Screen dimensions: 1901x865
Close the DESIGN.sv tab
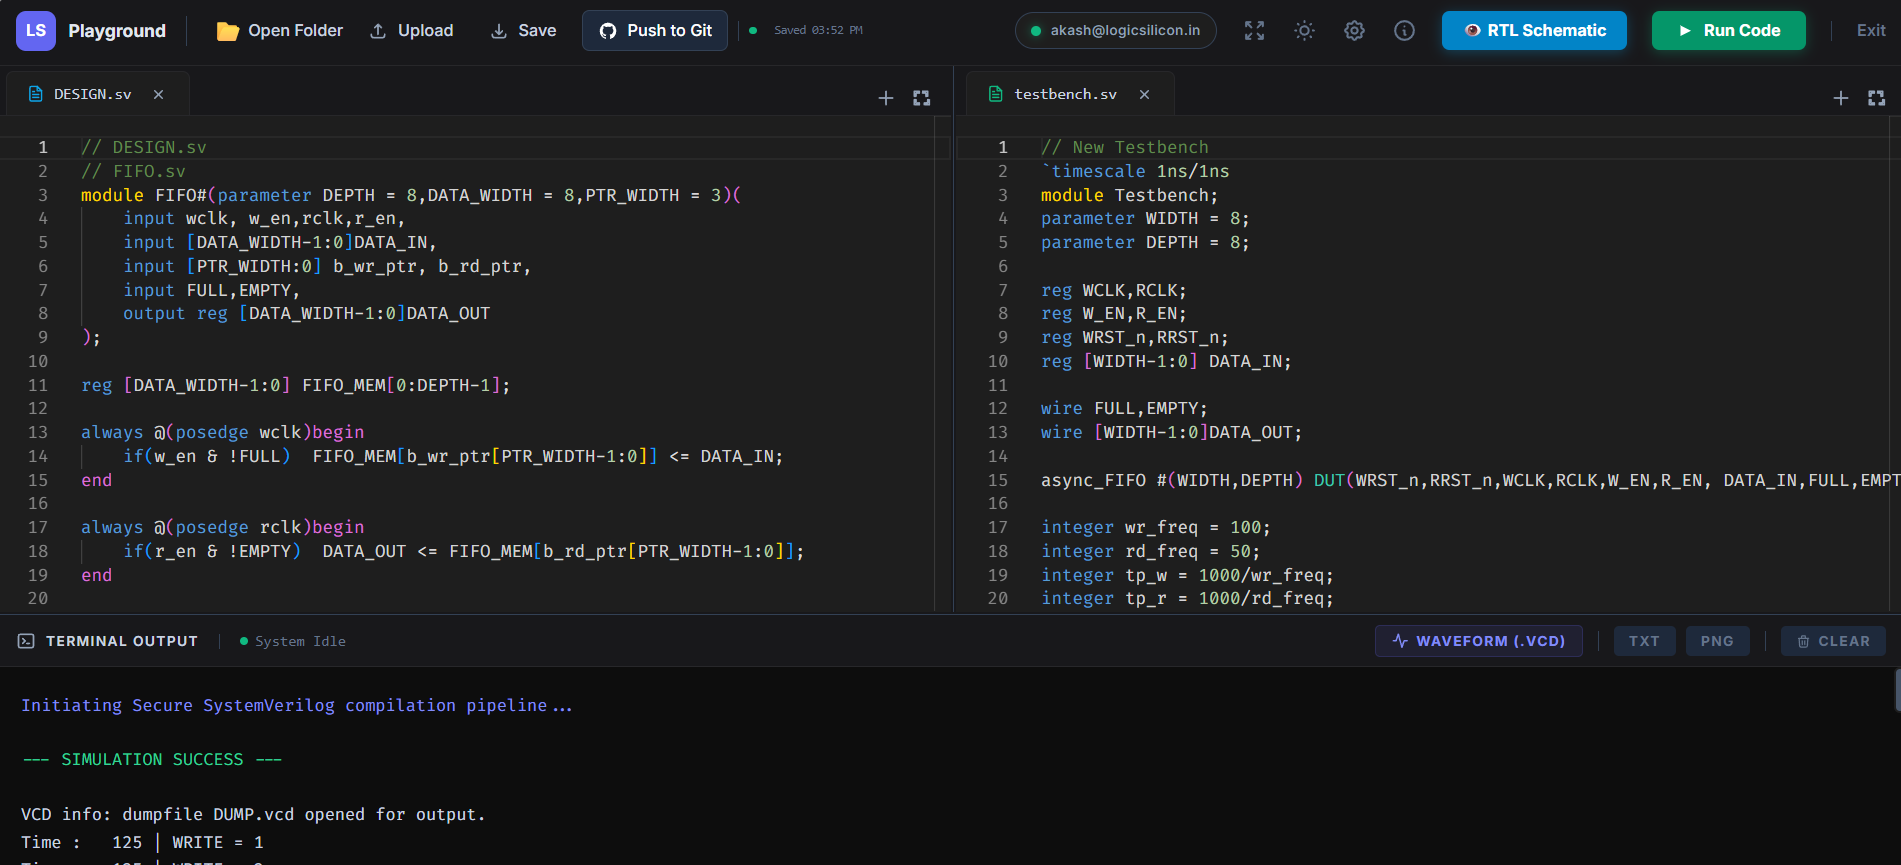click(x=158, y=94)
